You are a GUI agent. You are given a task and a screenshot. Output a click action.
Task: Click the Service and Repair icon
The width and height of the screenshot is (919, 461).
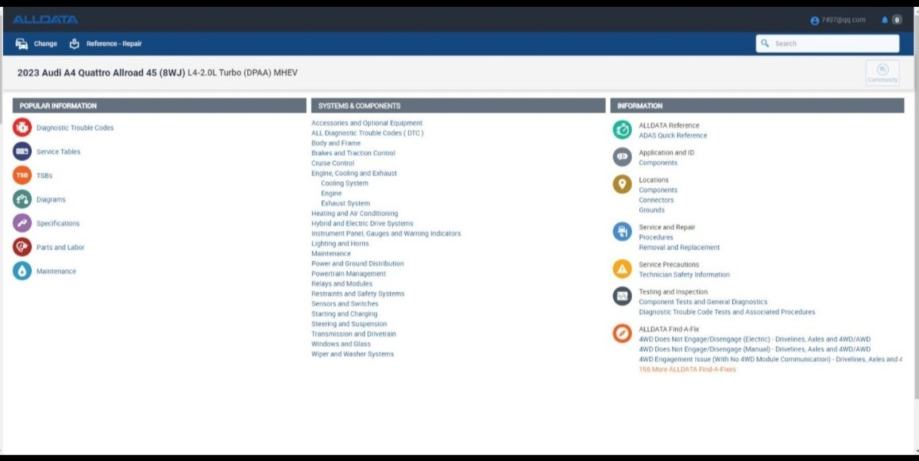(x=622, y=231)
